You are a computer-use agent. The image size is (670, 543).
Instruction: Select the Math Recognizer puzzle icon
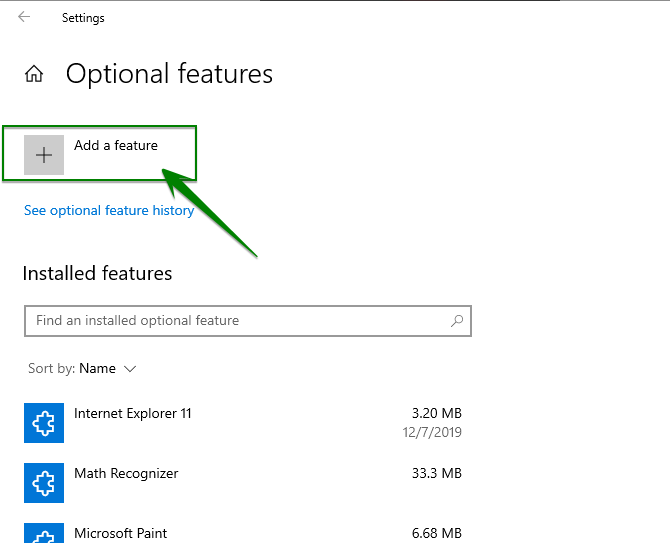tap(44, 483)
